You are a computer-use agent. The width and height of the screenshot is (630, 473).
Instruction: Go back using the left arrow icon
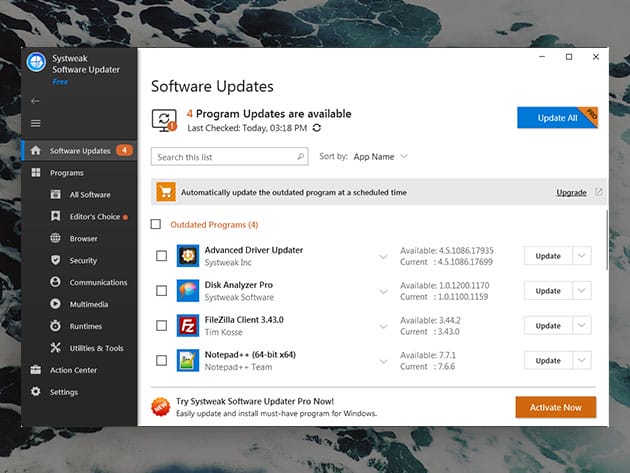[x=35, y=101]
